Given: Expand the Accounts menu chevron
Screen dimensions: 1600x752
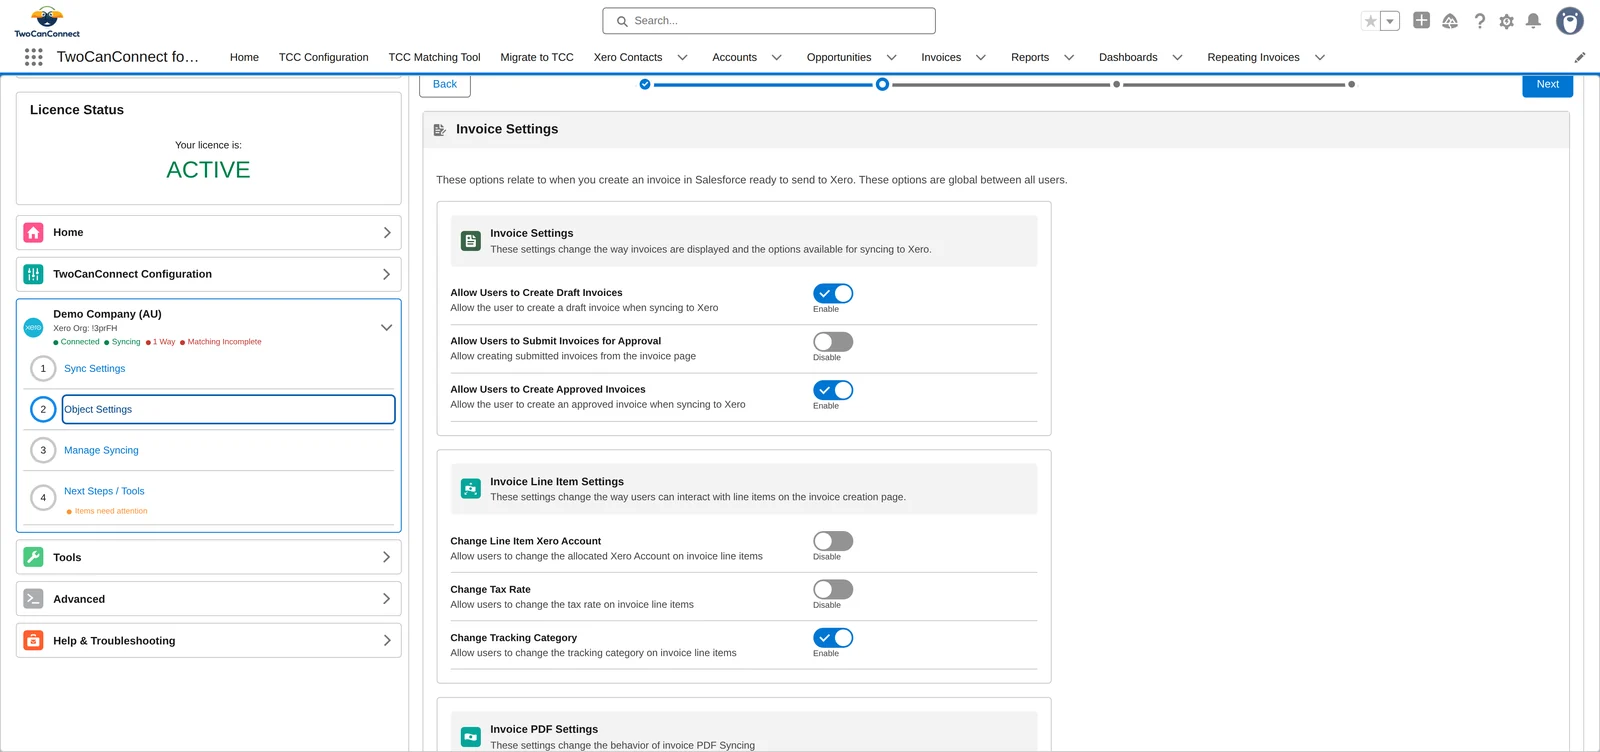Looking at the screenshot, I should (x=777, y=58).
